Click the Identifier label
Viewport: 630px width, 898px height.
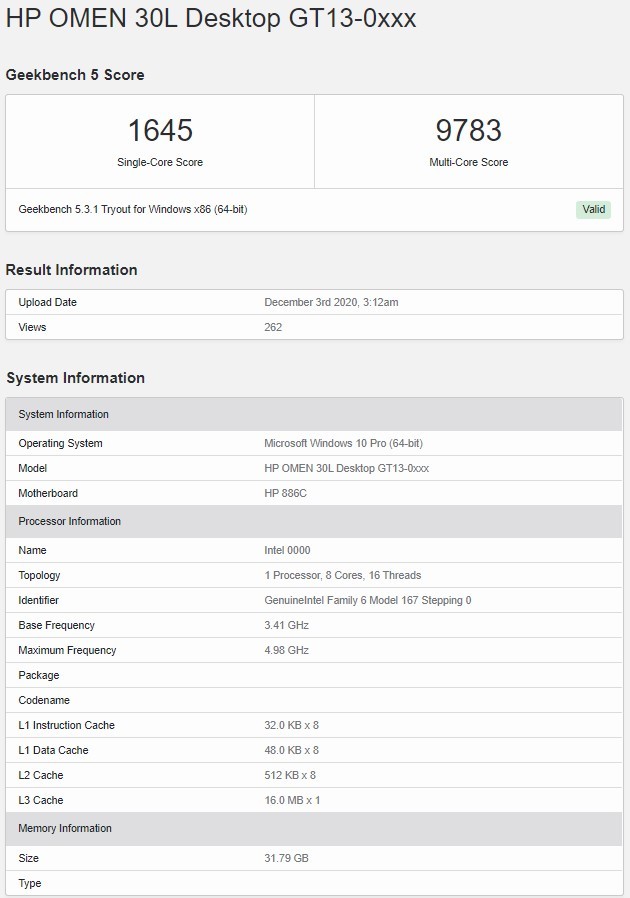click(x=38, y=600)
